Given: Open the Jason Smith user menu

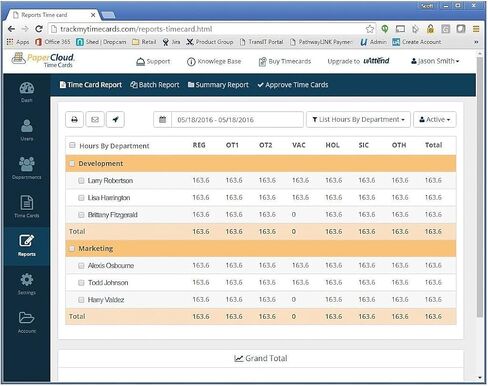Looking at the screenshot, I should click(x=435, y=61).
